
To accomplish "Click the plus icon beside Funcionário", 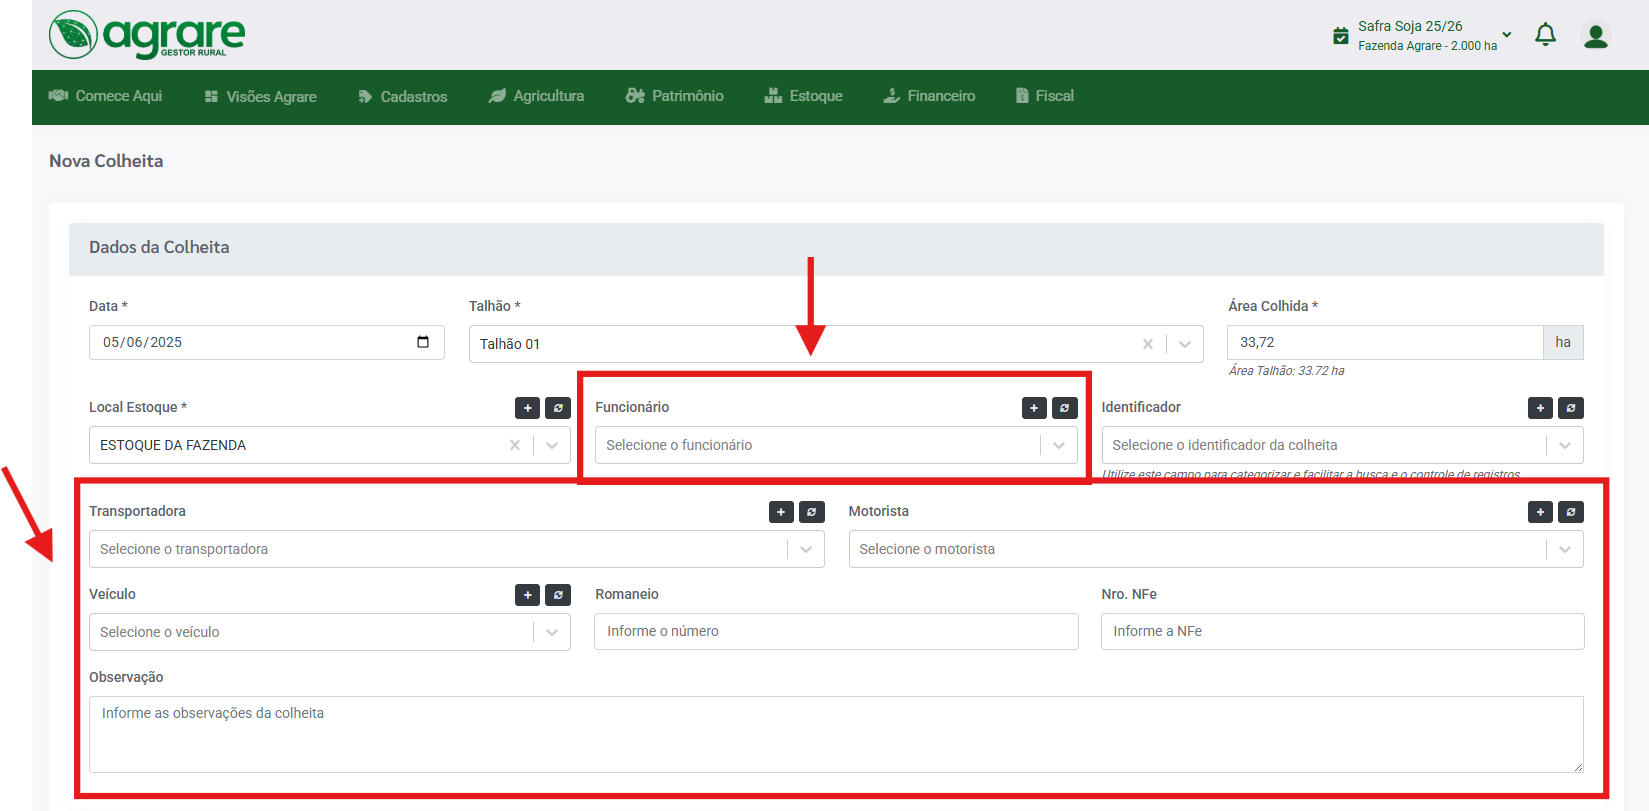I will pyautogui.click(x=1034, y=408).
